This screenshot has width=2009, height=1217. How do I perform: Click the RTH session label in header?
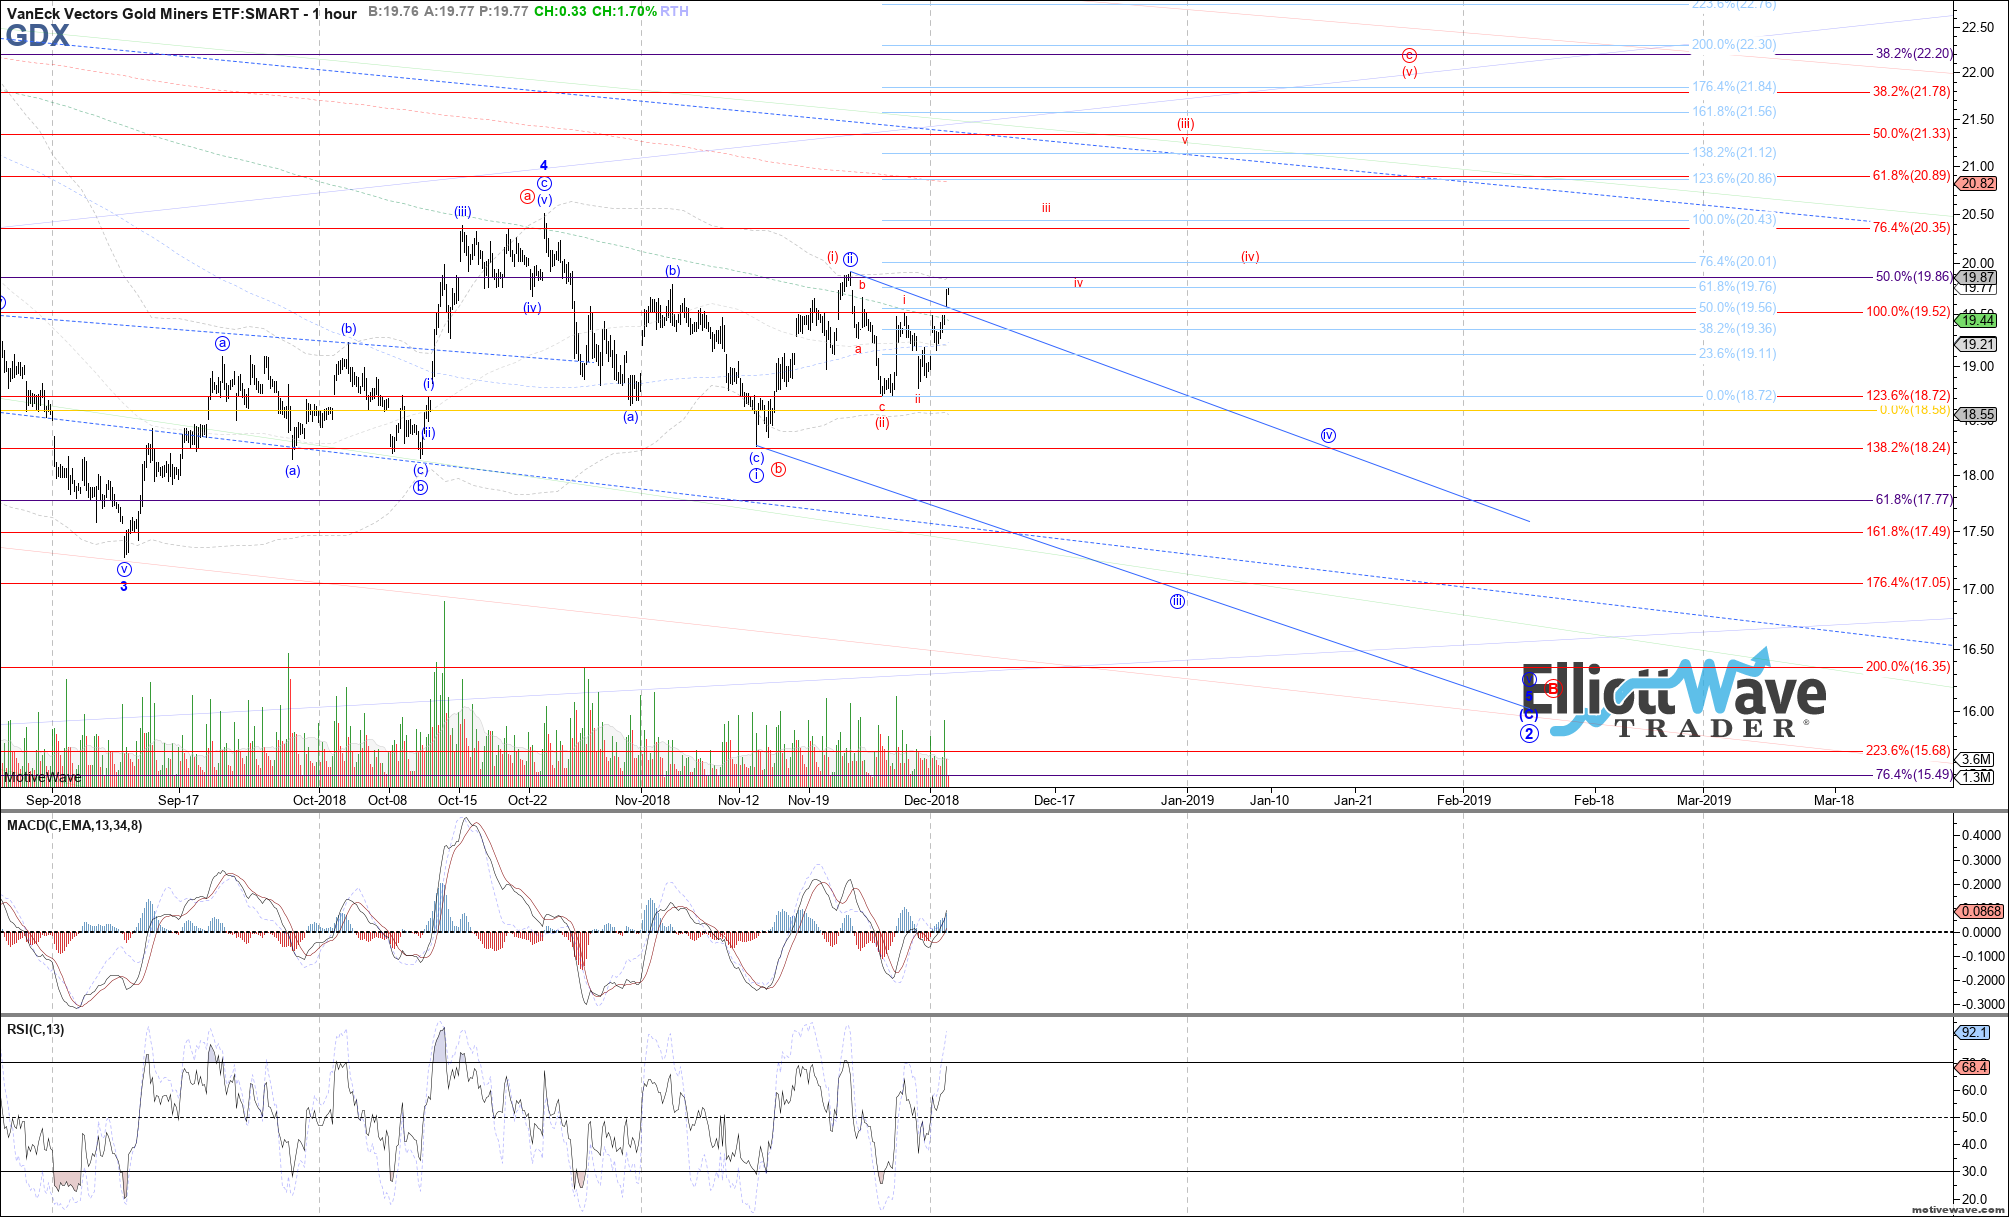tap(674, 11)
